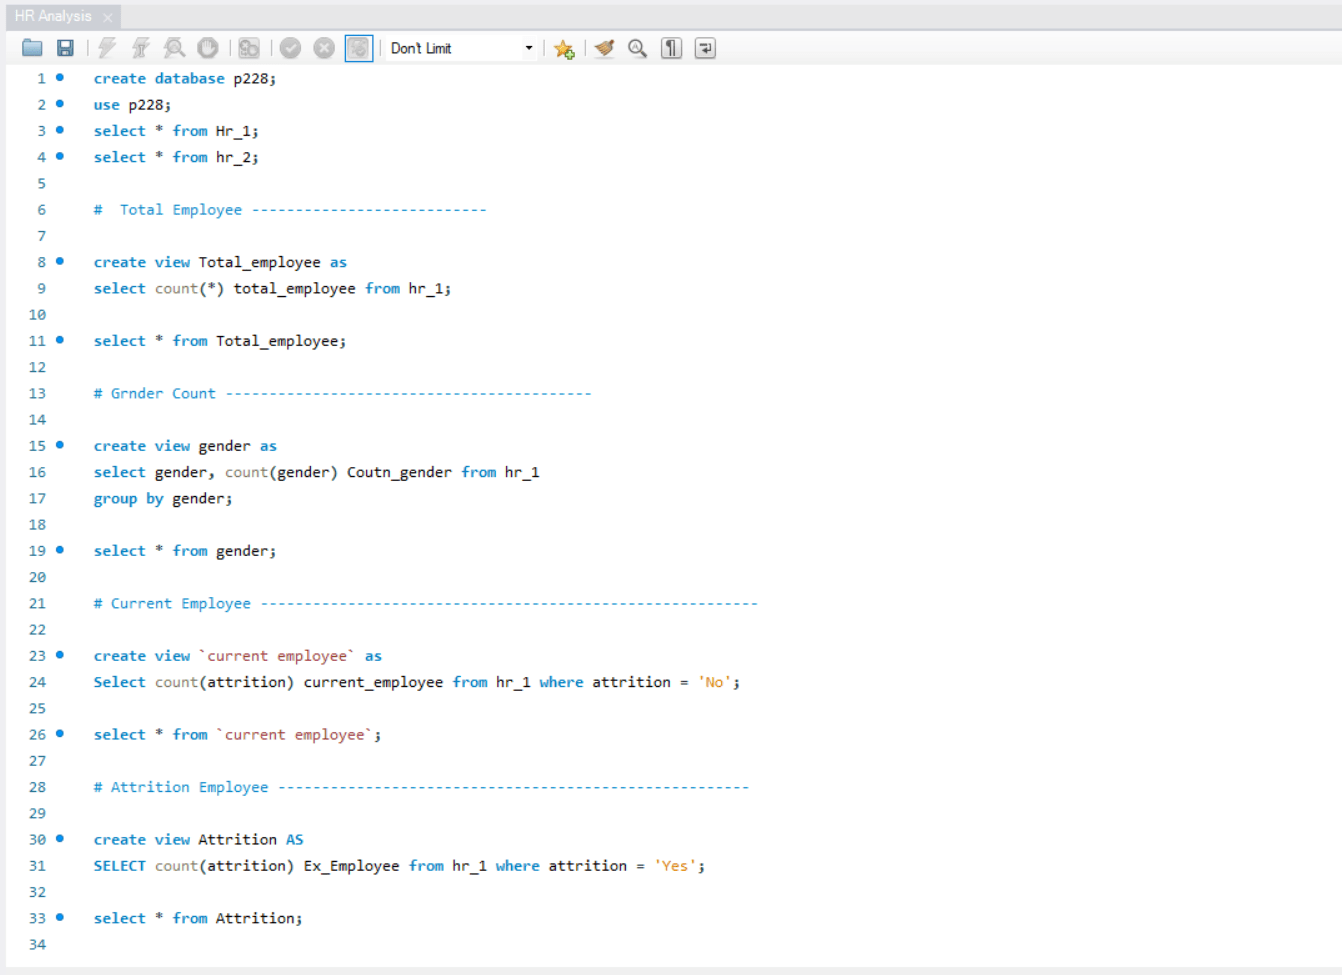This screenshot has height=975, width=1342.
Task: Execute the query with the lightning bolt icon
Action: pos(107,48)
